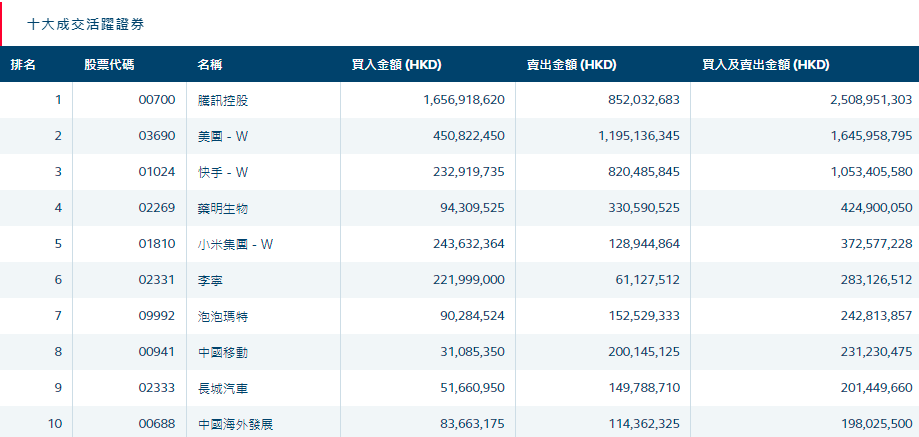The width and height of the screenshot is (919, 437).
Task: Select the name 中國海外發展
Action: point(236,424)
